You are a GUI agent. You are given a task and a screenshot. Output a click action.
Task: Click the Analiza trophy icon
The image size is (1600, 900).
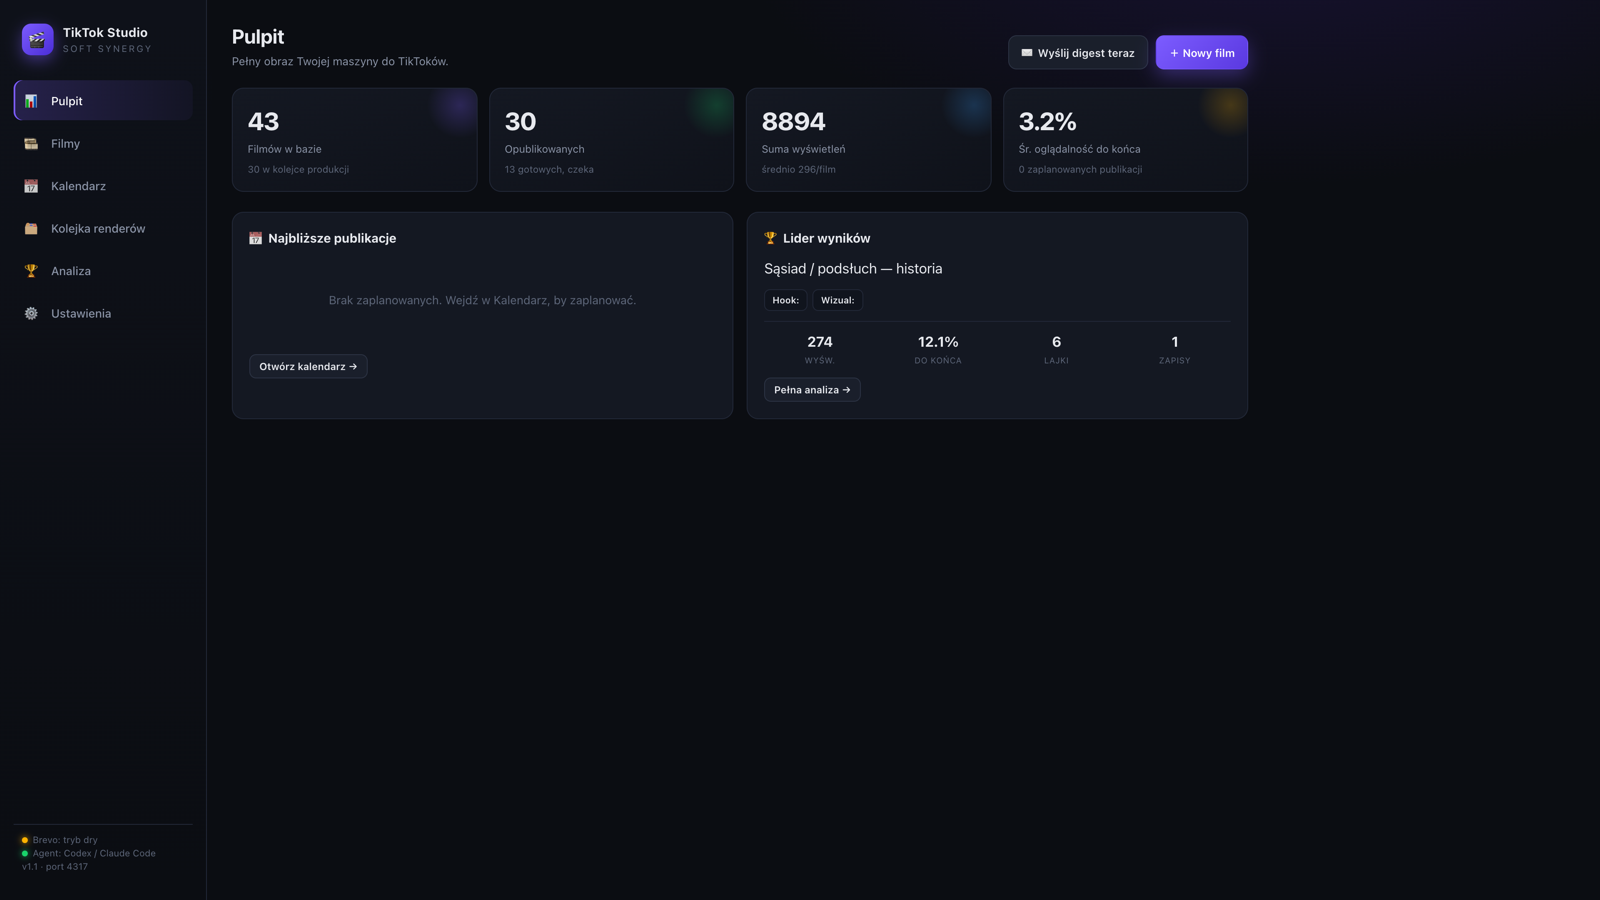click(31, 271)
